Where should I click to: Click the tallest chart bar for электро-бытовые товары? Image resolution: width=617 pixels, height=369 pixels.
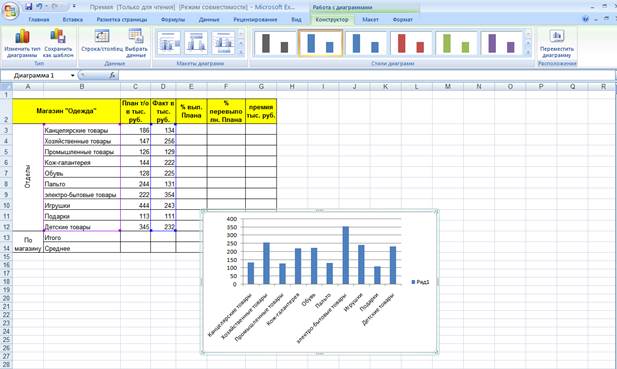(x=345, y=255)
